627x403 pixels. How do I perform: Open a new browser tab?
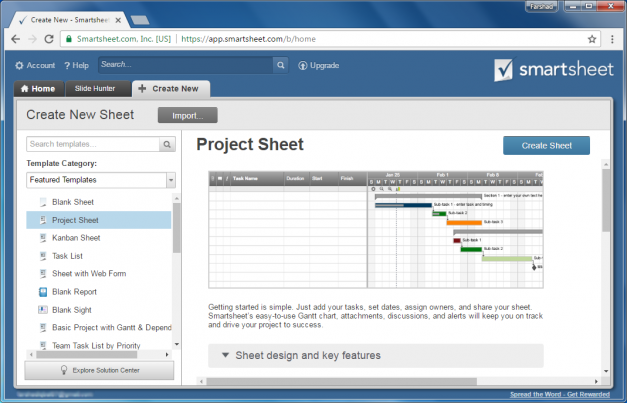pos(140,20)
